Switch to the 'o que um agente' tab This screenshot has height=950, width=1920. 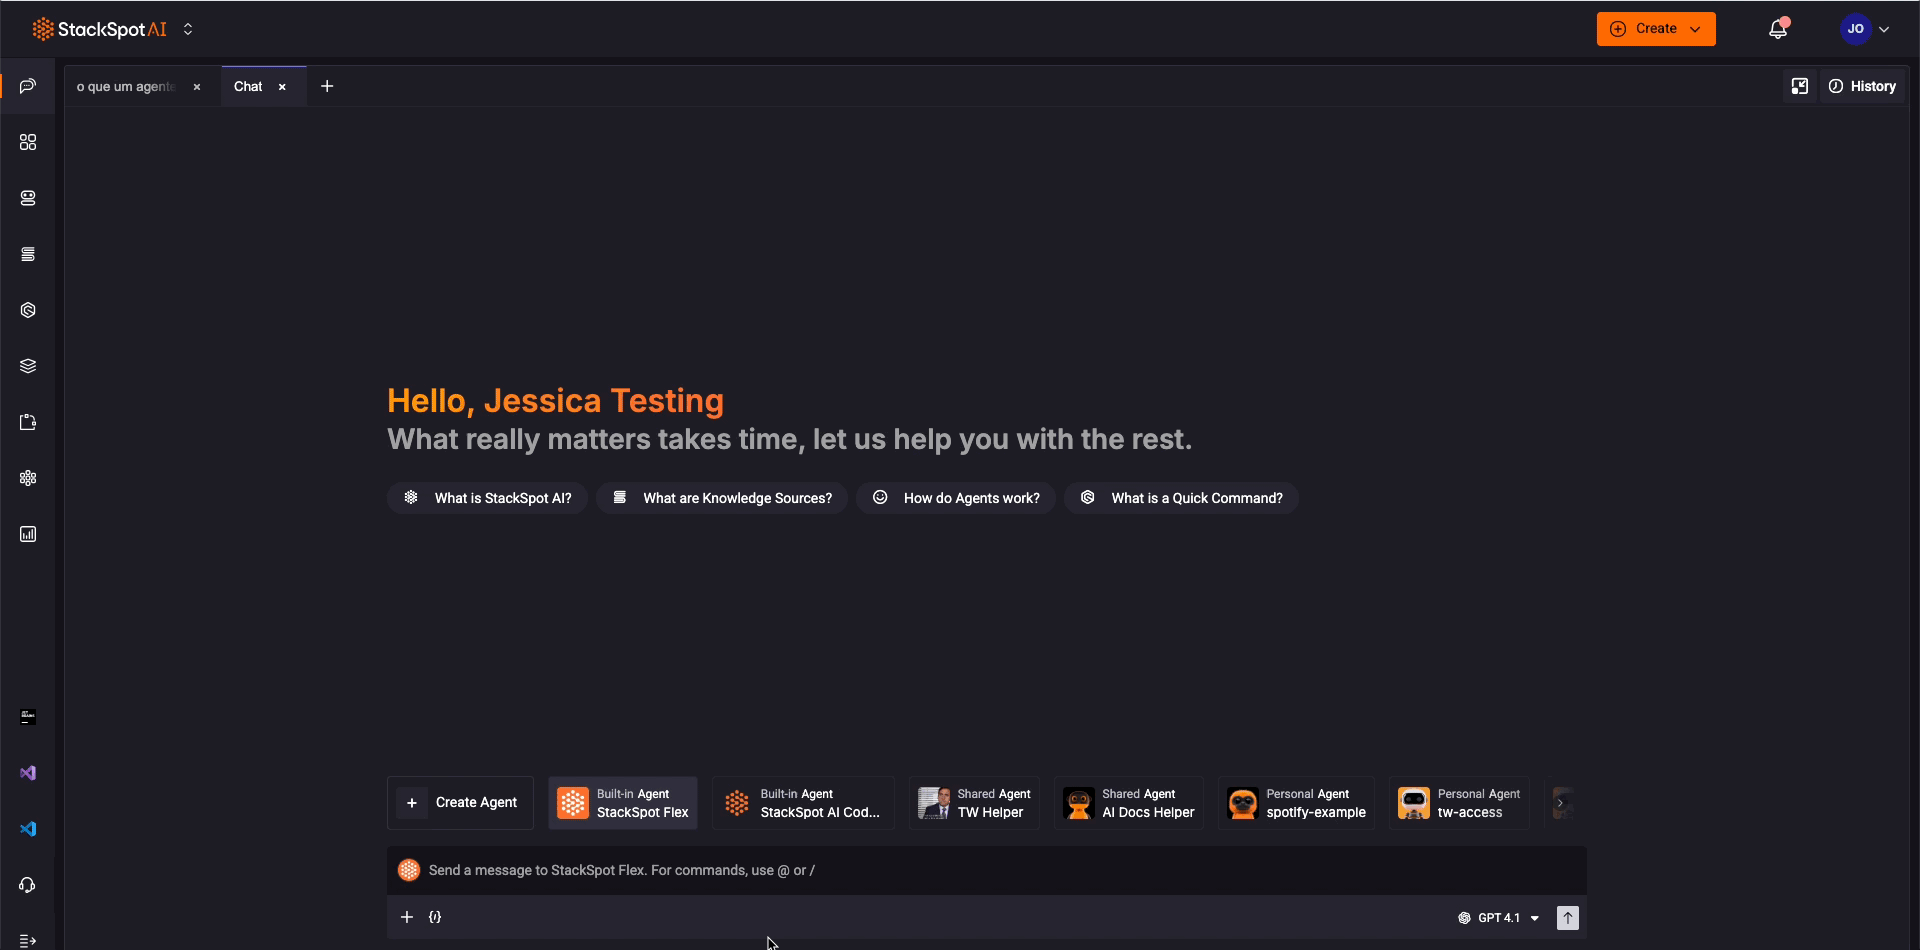click(126, 87)
